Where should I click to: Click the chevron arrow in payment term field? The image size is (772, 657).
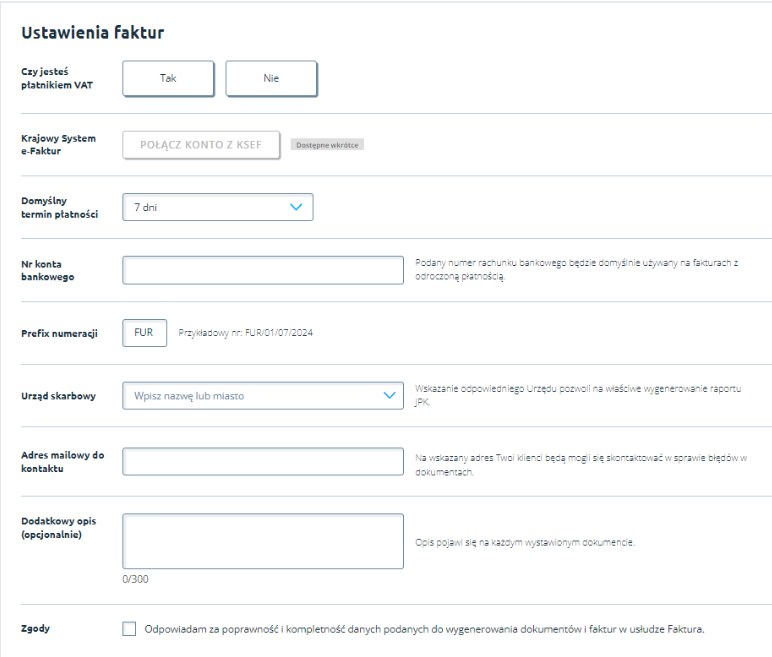[x=295, y=207]
